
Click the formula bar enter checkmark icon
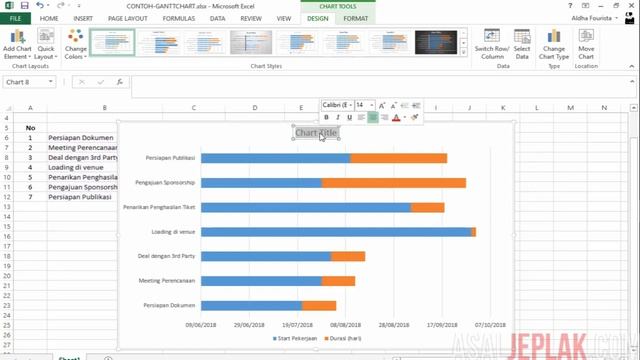pos(100,82)
